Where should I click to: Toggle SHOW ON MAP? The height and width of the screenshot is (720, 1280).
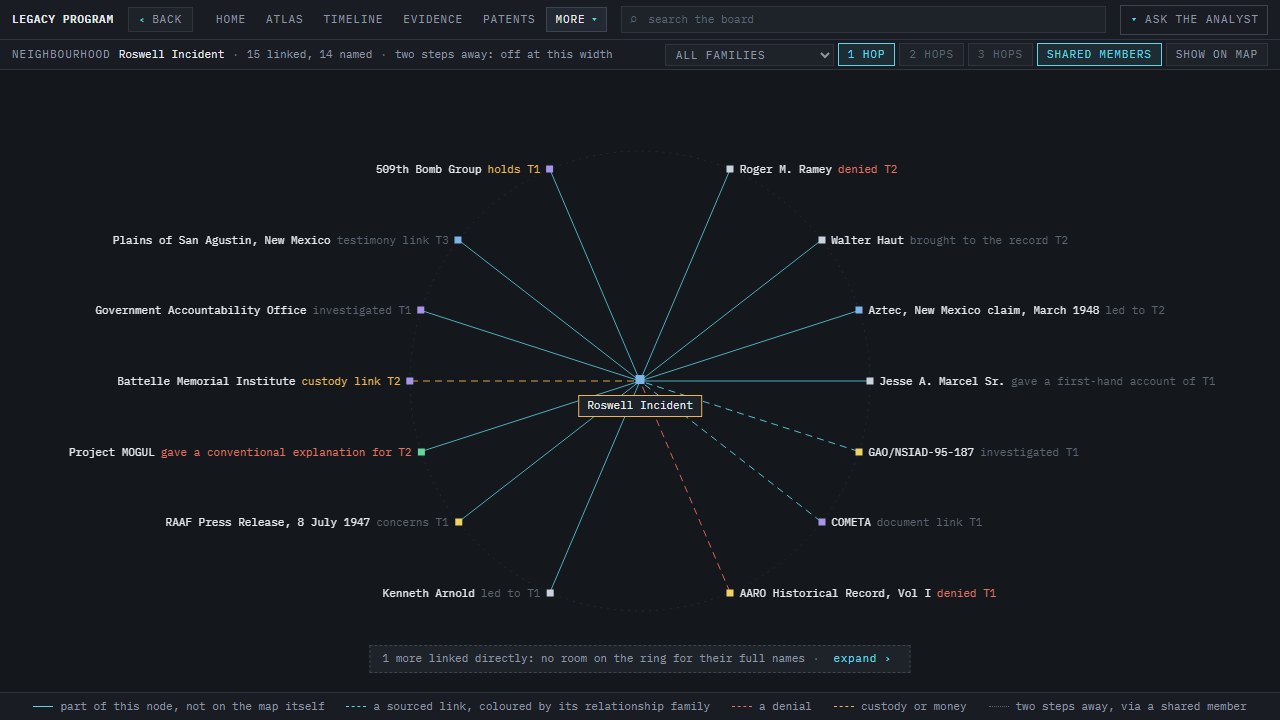(x=1216, y=55)
